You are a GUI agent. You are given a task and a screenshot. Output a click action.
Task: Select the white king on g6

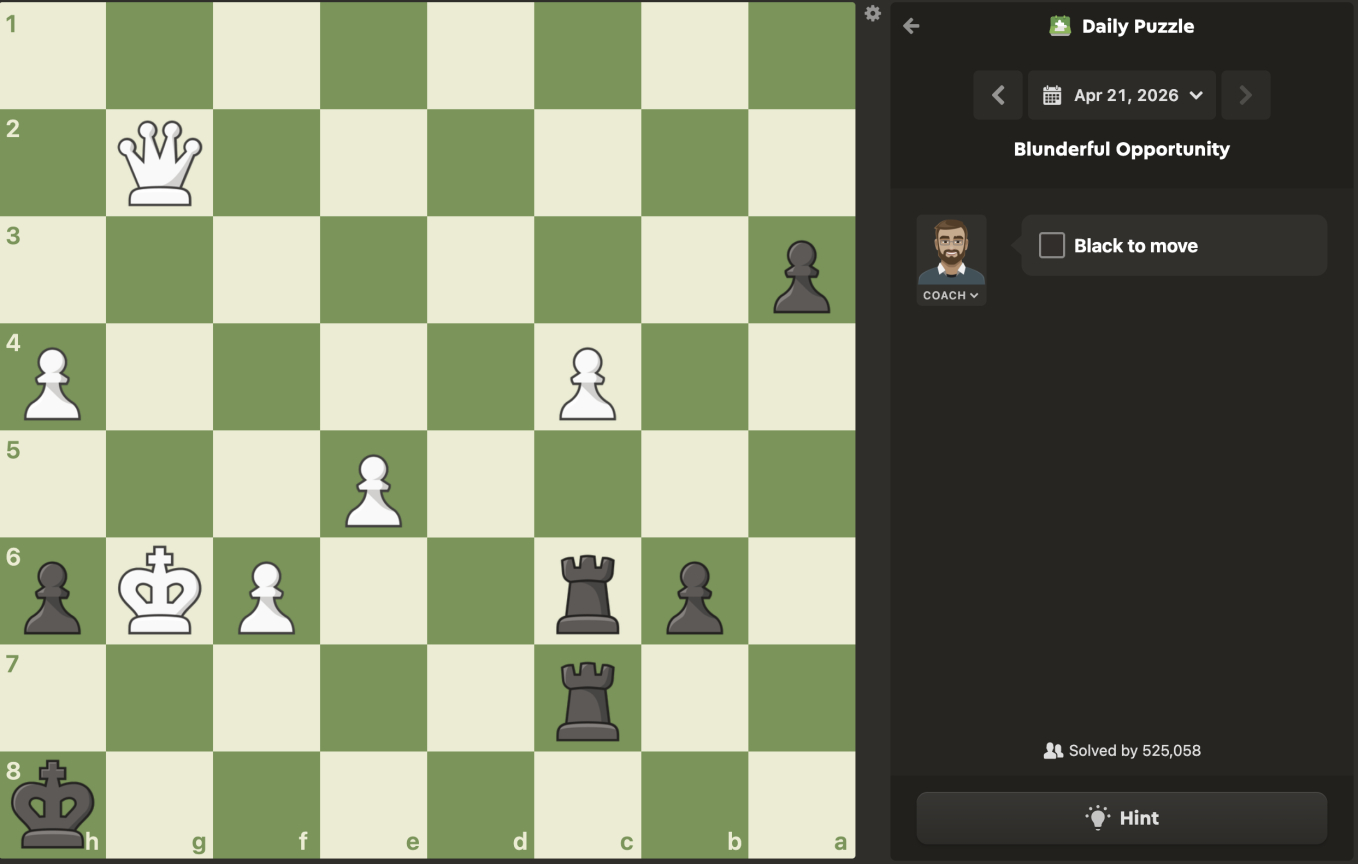[160, 591]
